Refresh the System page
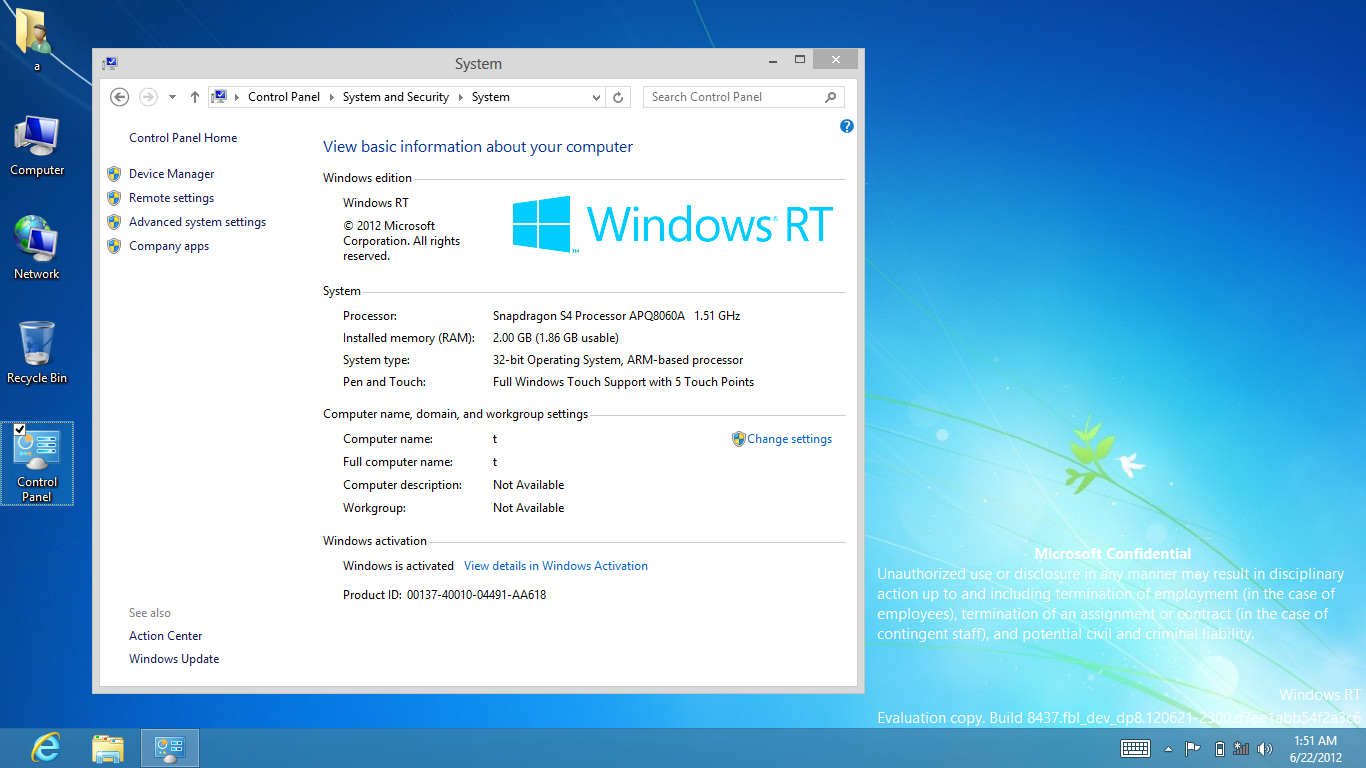The width and height of the screenshot is (1366, 768). pyautogui.click(x=618, y=97)
